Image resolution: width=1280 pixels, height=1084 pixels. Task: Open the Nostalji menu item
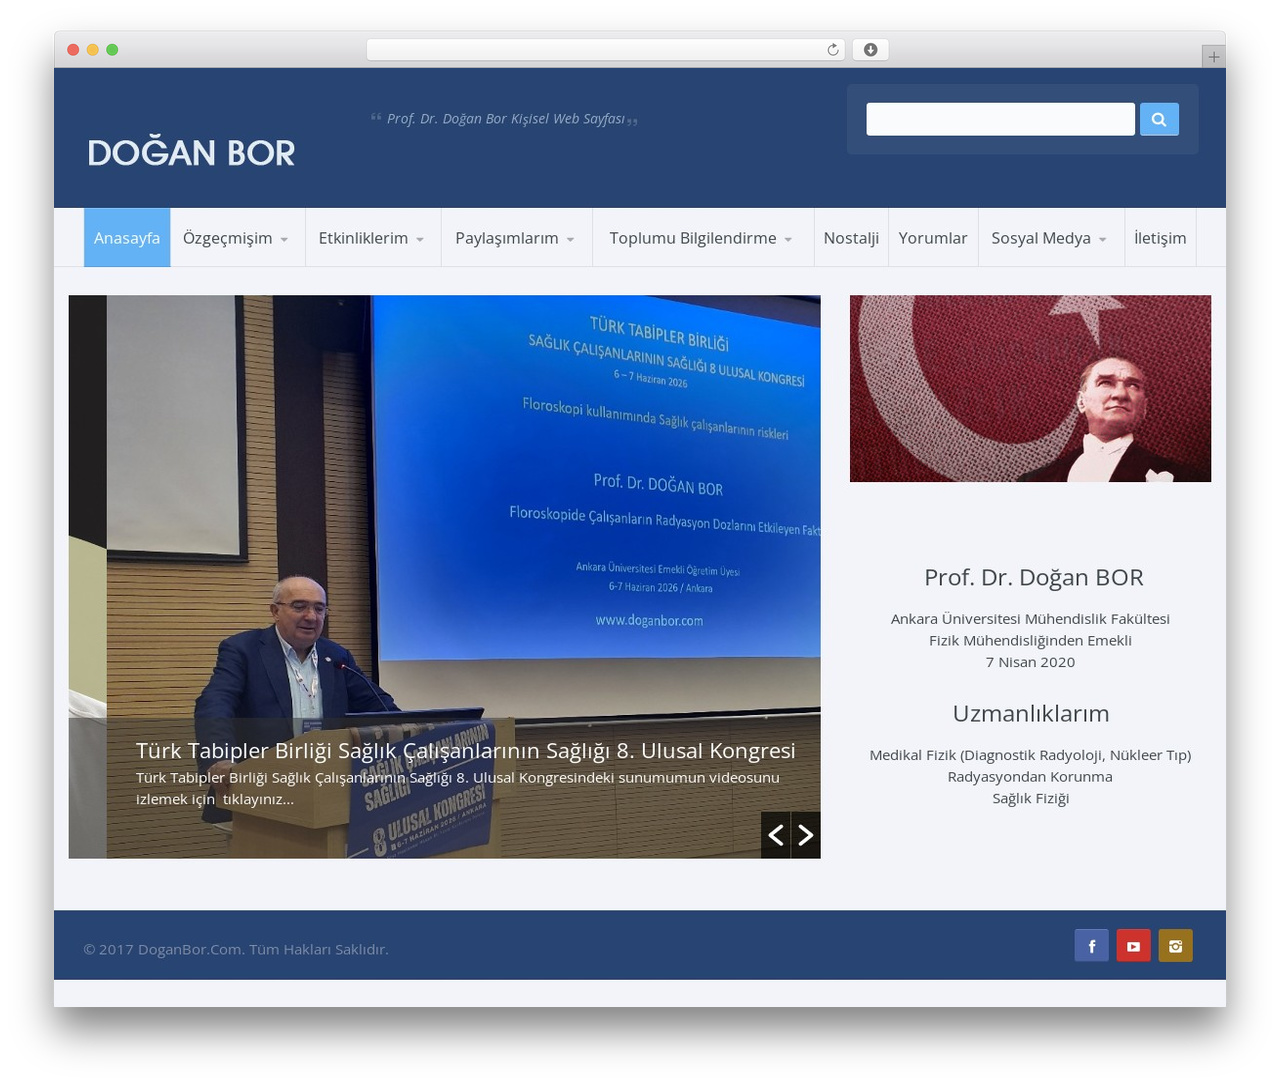(x=851, y=238)
